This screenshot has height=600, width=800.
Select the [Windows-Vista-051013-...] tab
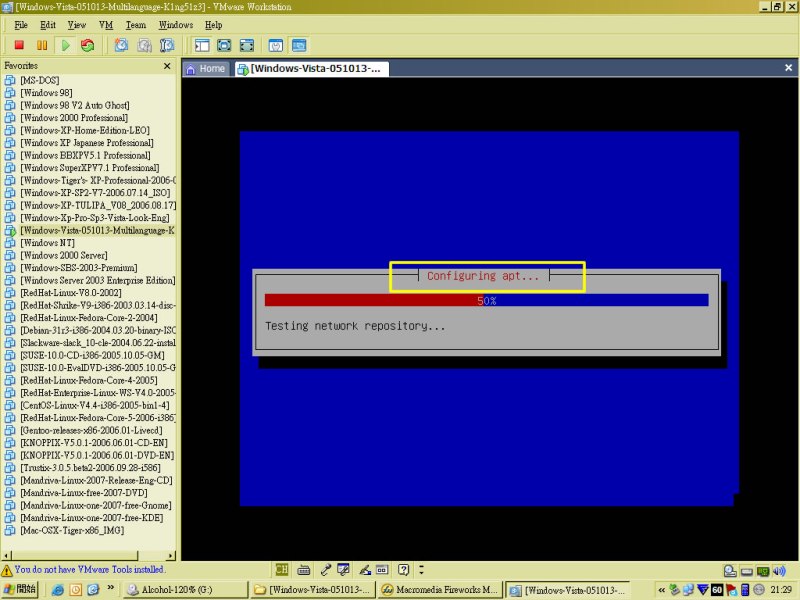(312, 68)
